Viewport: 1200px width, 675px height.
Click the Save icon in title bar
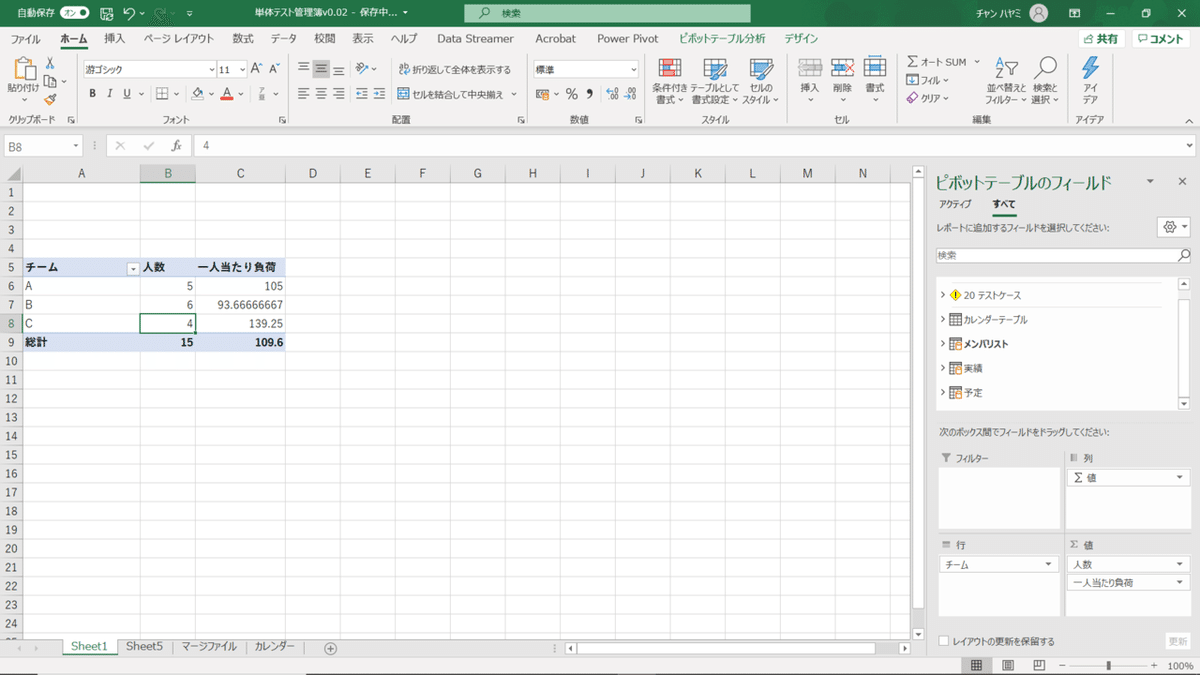coord(107,14)
